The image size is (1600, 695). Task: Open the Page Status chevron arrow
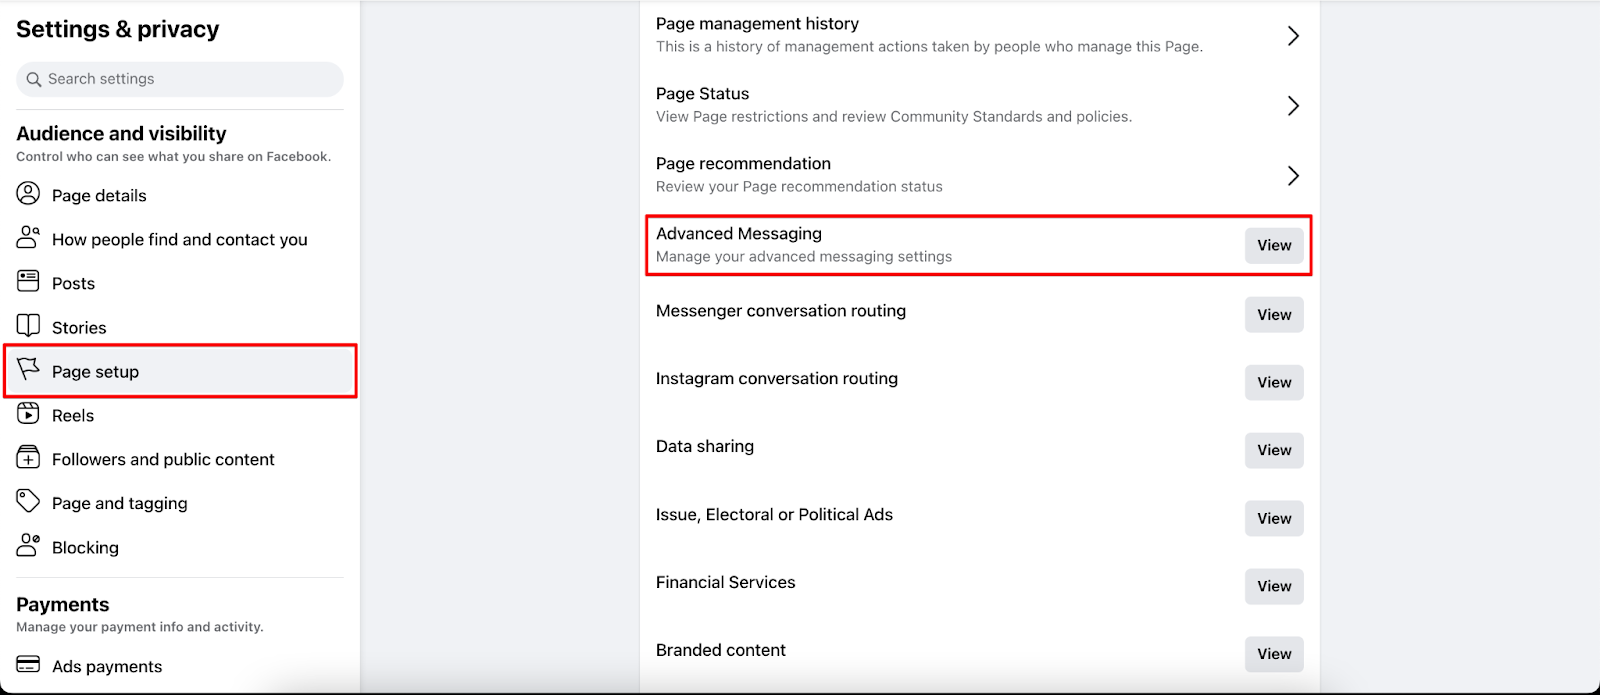pyautogui.click(x=1293, y=106)
